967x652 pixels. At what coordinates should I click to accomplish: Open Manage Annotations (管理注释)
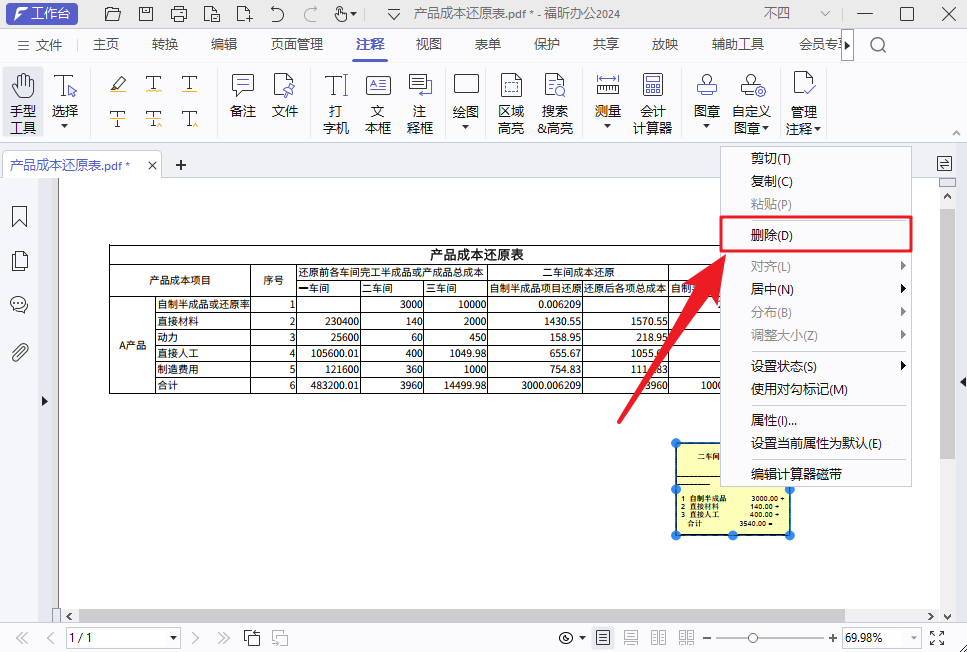[x=803, y=98]
